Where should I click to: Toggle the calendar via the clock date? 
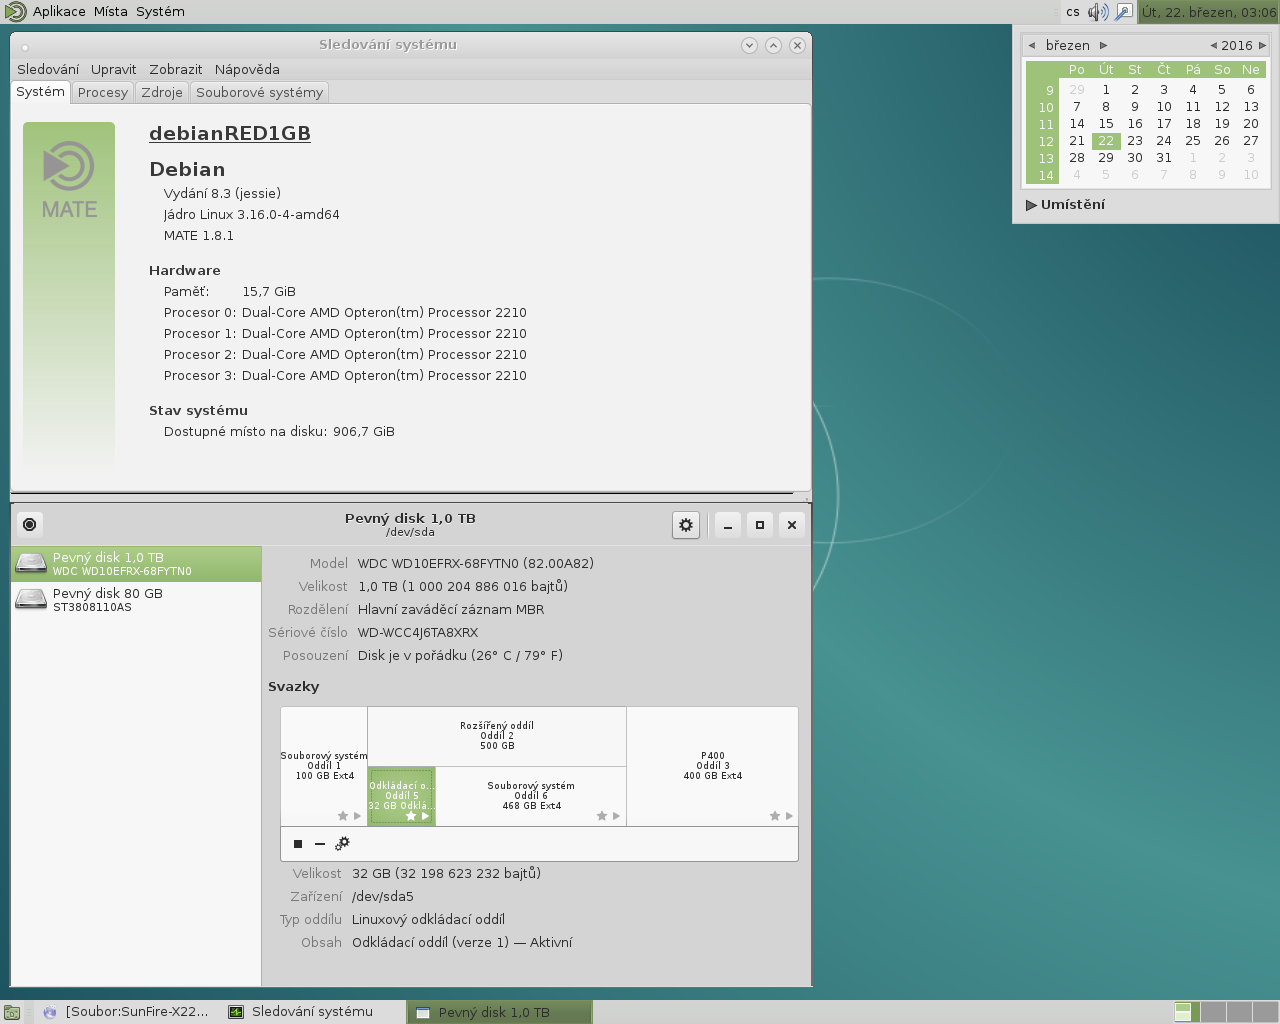click(x=1208, y=12)
